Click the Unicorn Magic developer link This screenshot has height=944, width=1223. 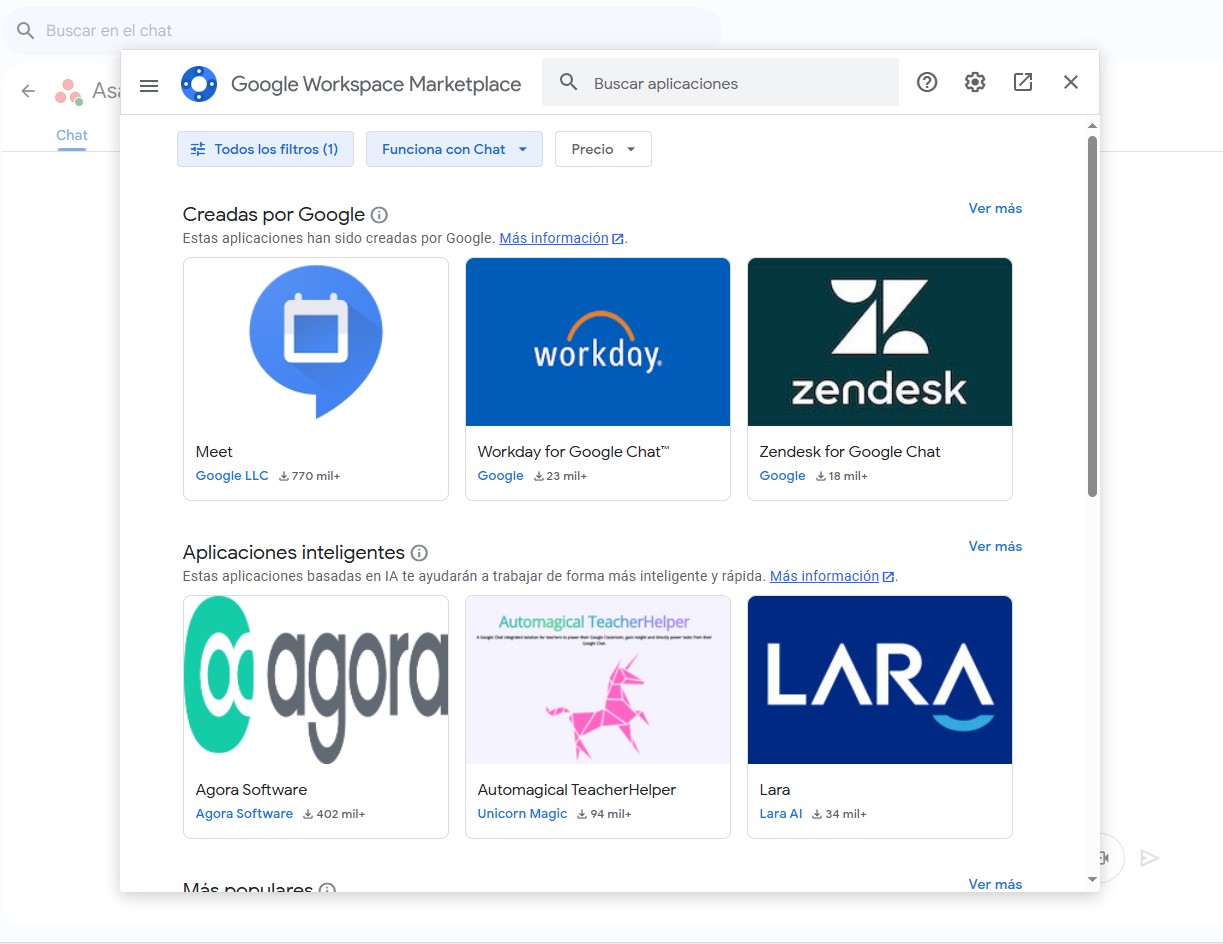pos(522,814)
